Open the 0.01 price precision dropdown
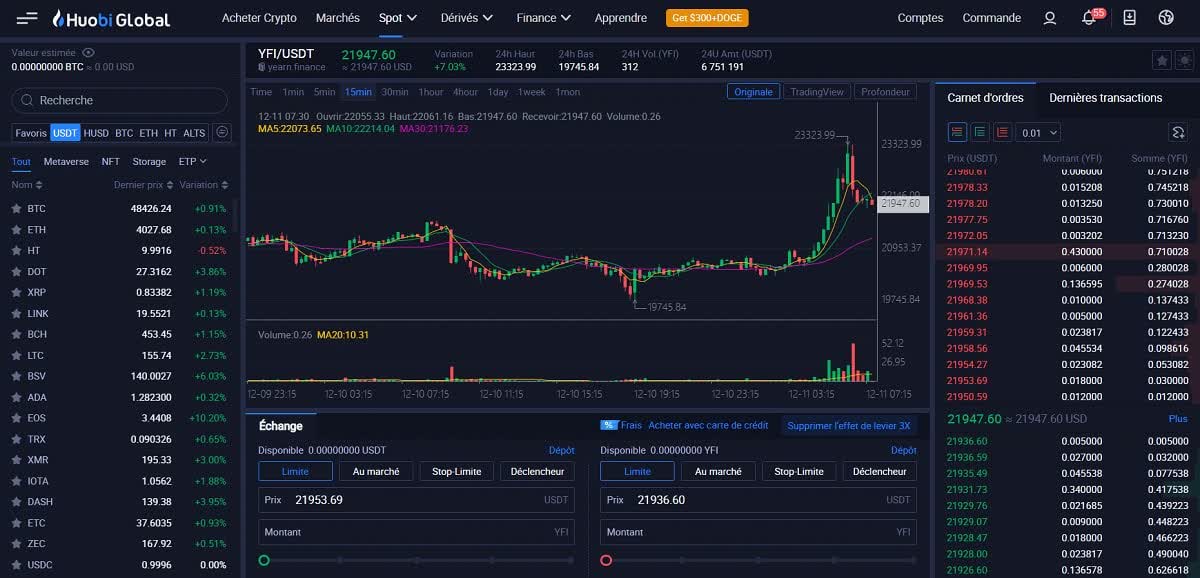This screenshot has height=578, width=1200. (x=1039, y=132)
